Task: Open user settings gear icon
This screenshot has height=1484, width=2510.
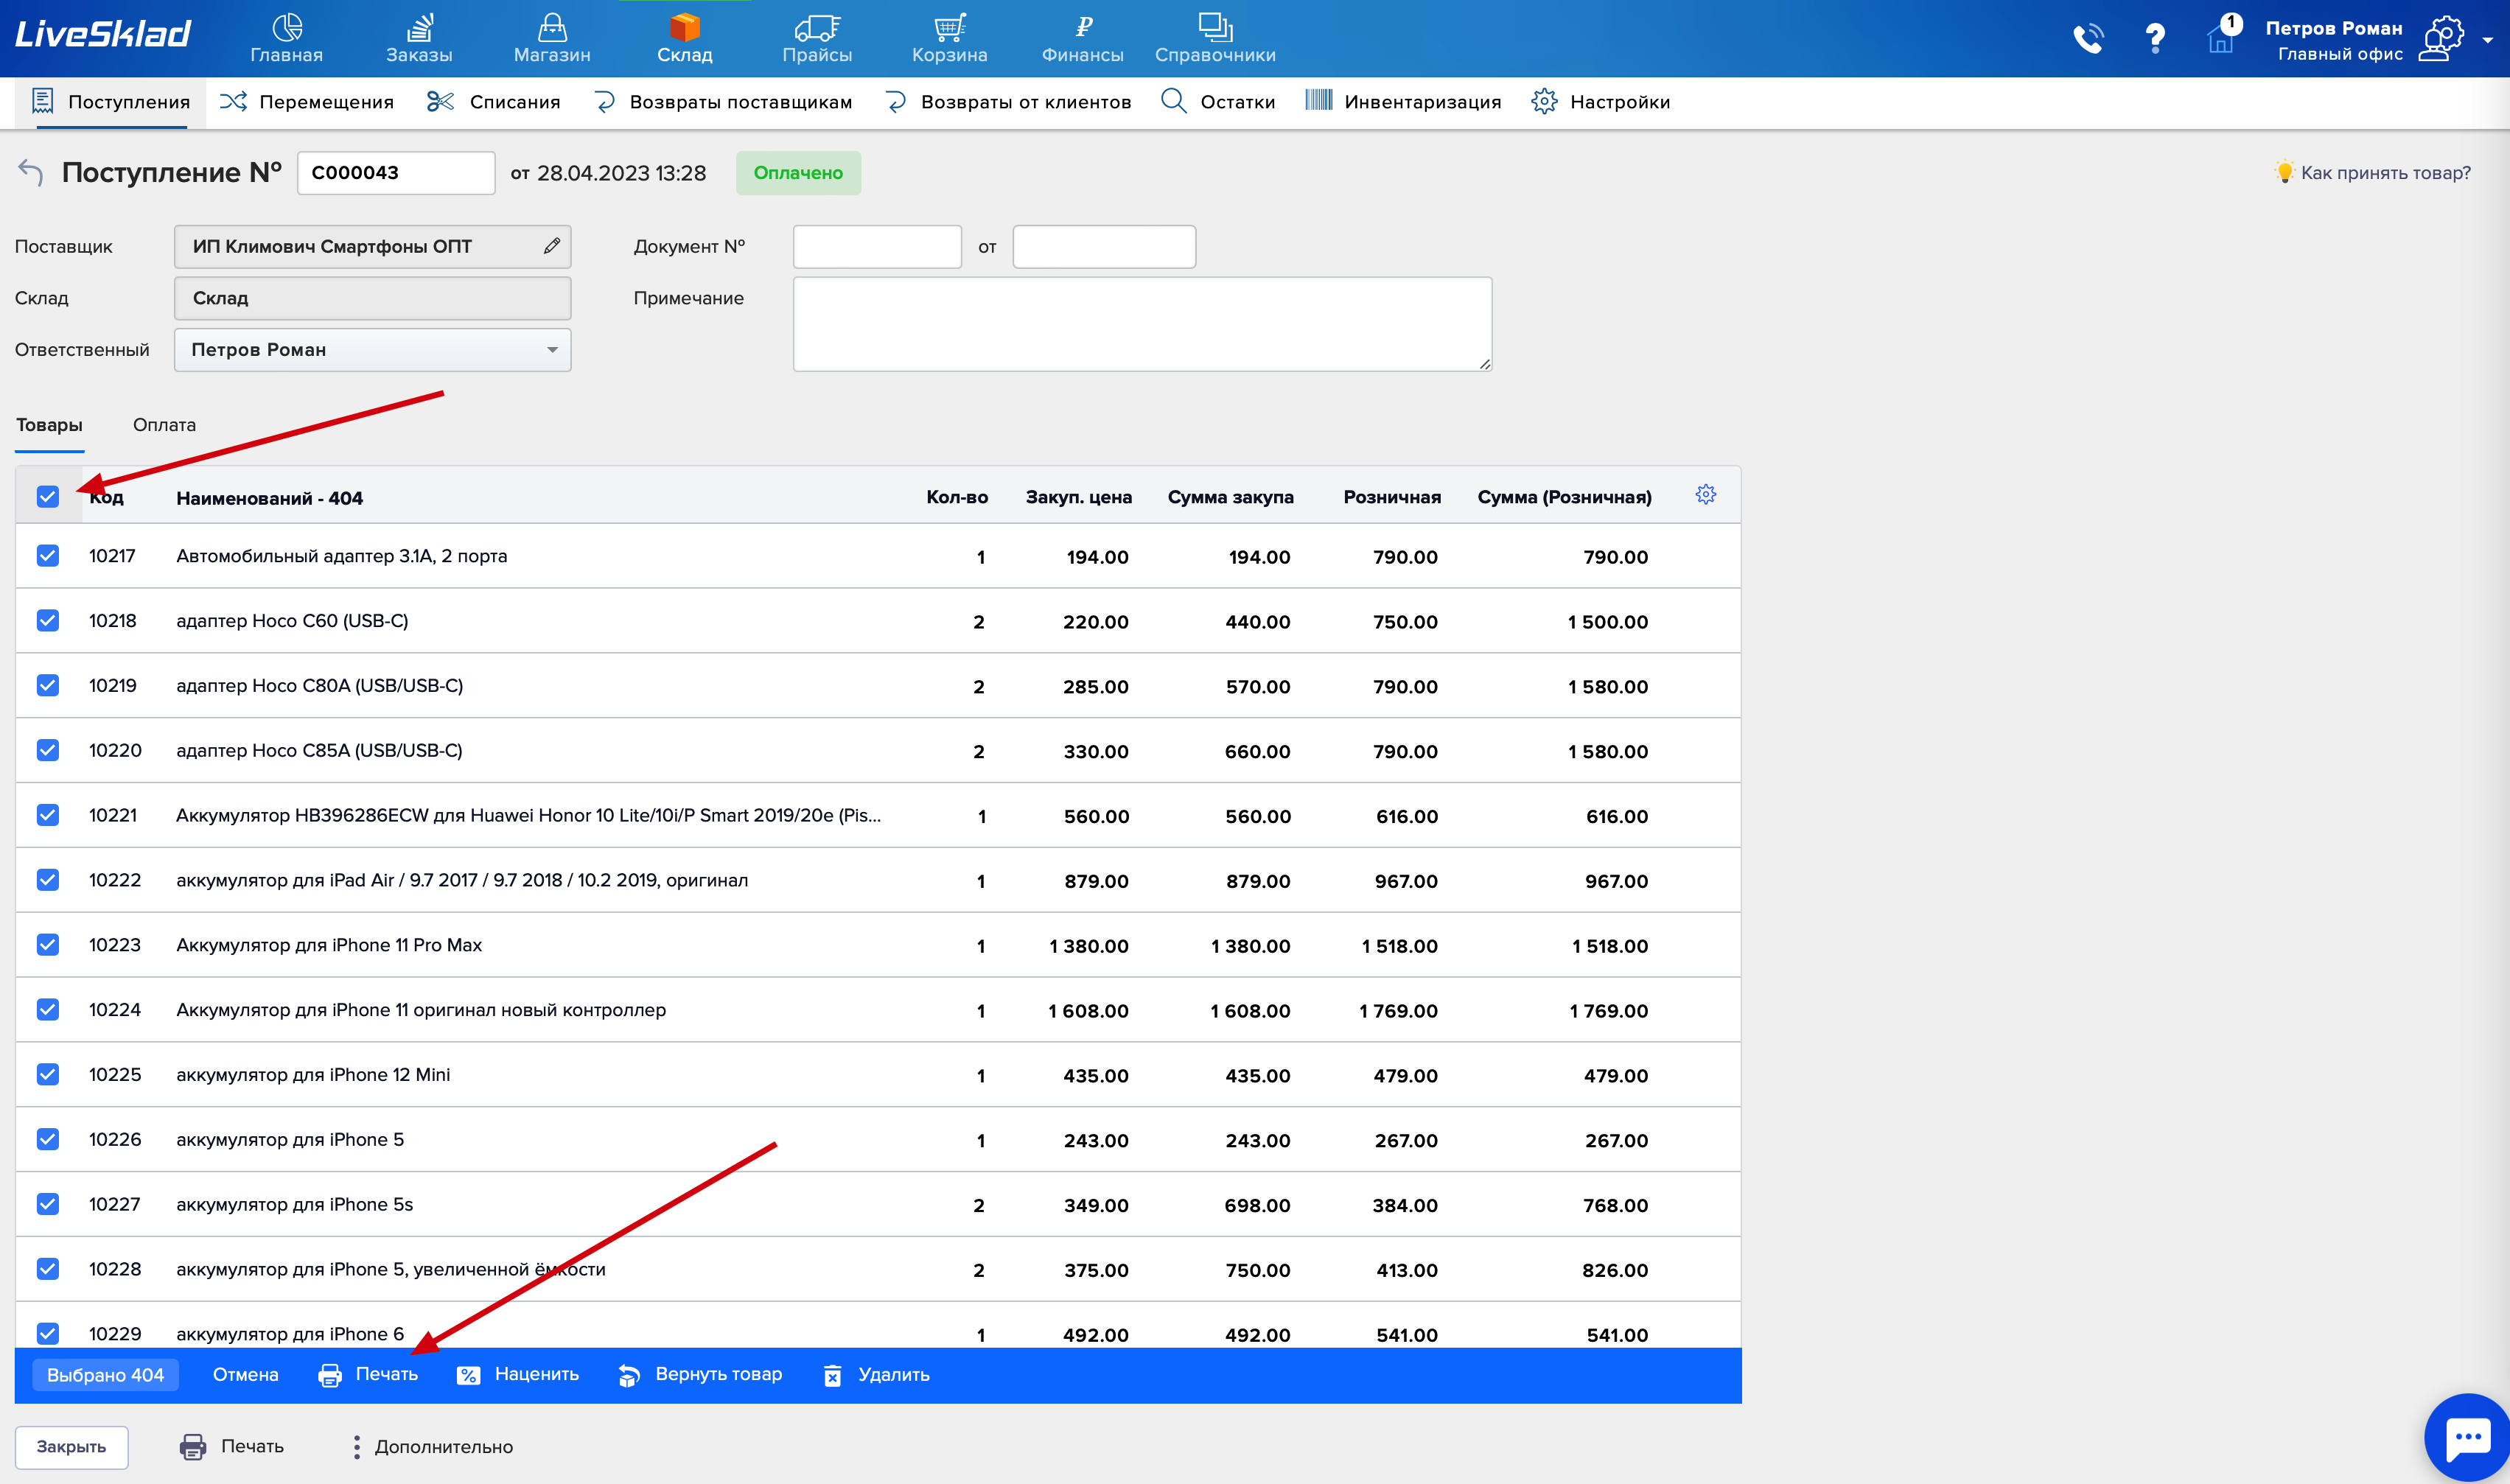Action: [x=2441, y=39]
